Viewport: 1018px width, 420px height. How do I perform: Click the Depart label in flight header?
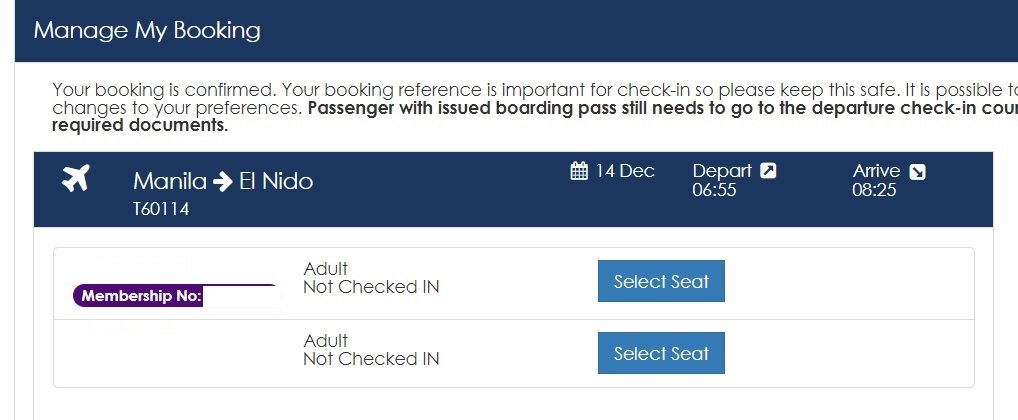coord(722,171)
